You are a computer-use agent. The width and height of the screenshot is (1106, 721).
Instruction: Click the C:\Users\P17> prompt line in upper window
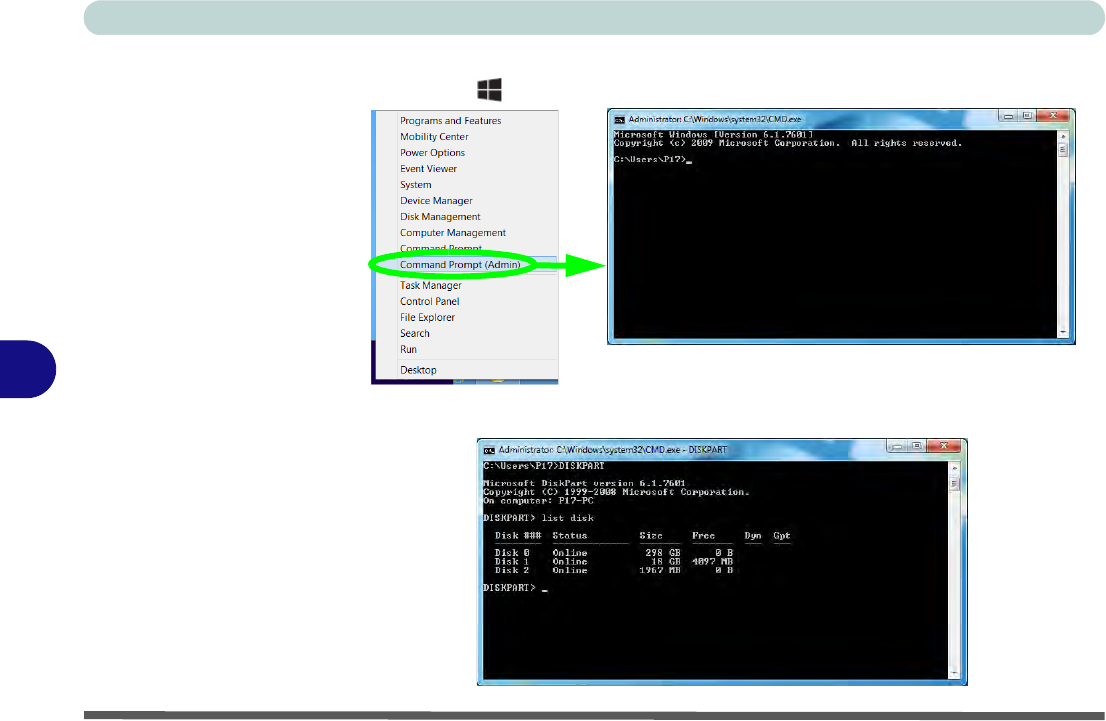click(652, 159)
